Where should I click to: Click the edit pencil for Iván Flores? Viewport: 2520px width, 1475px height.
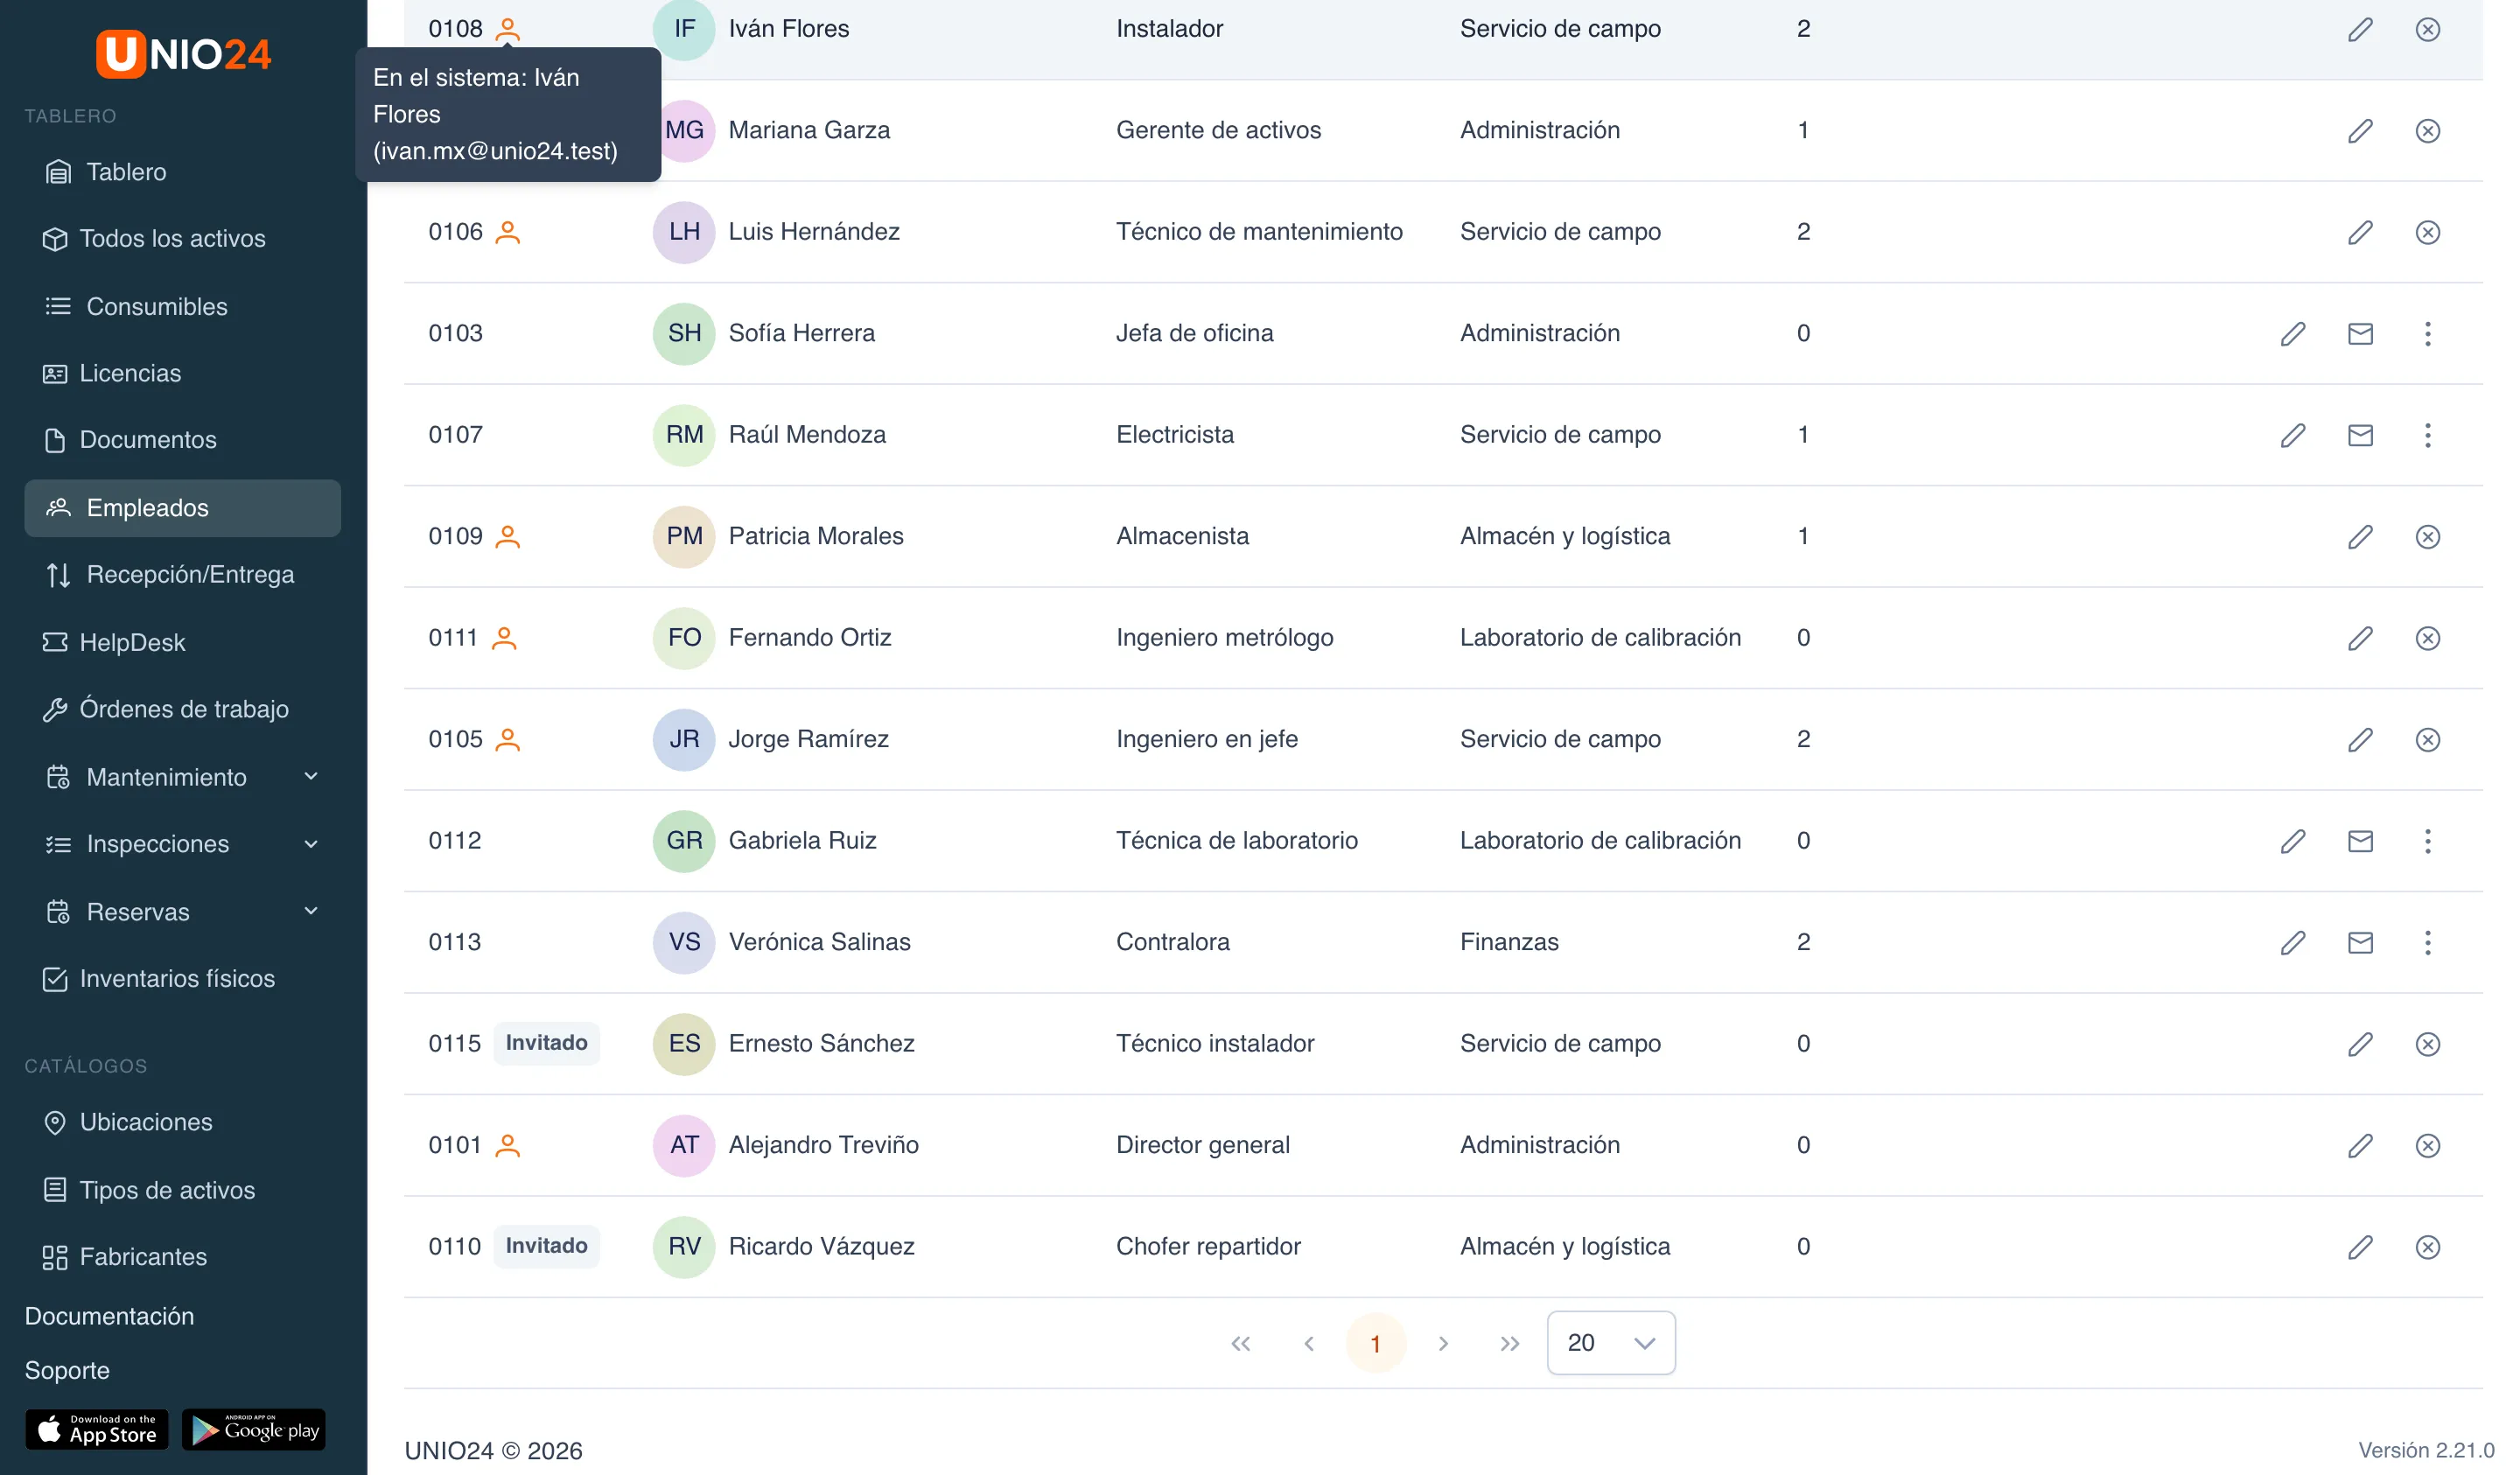pos(2360,29)
